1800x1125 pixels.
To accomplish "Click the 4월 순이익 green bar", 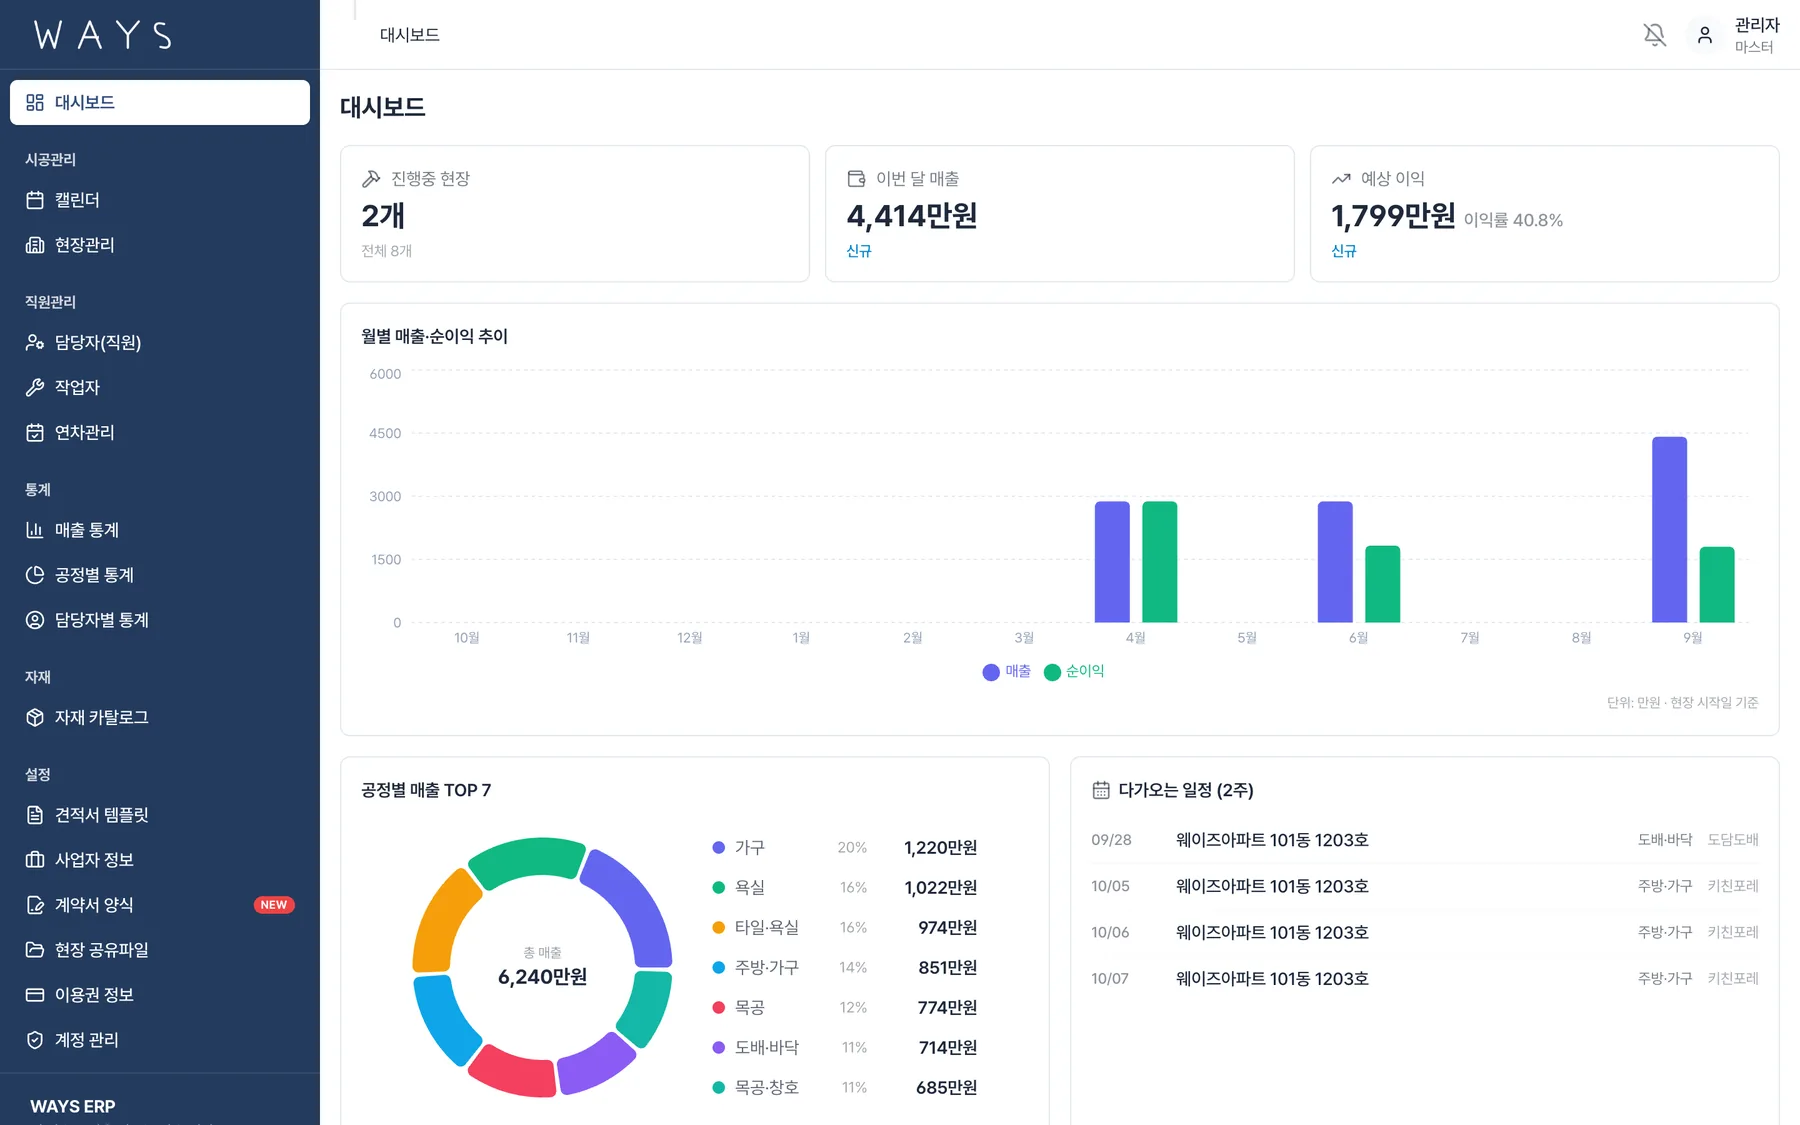I will [1160, 562].
